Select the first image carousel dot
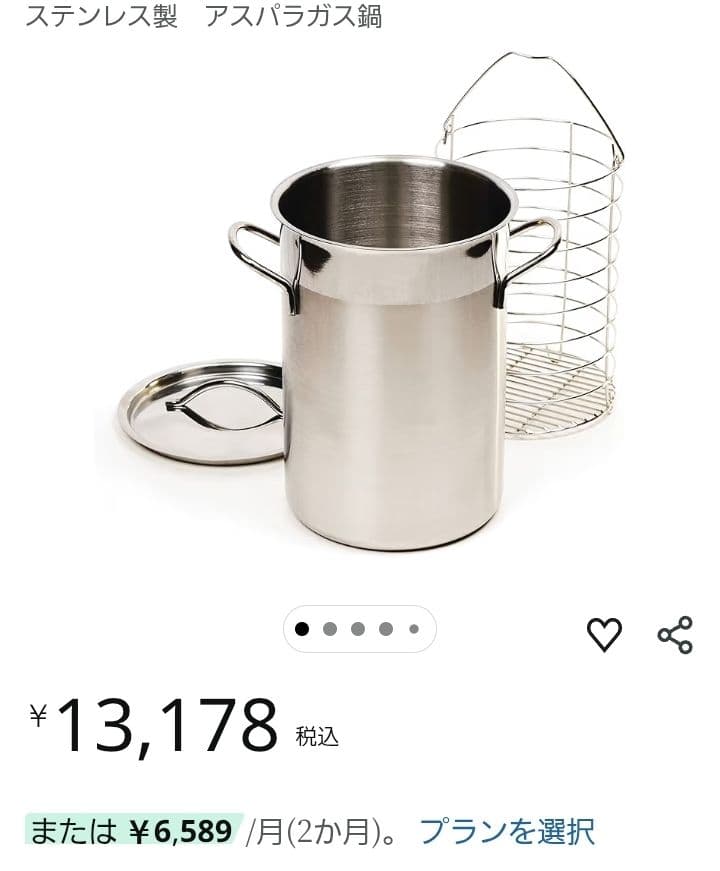720x871 pixels. (302, 629)
